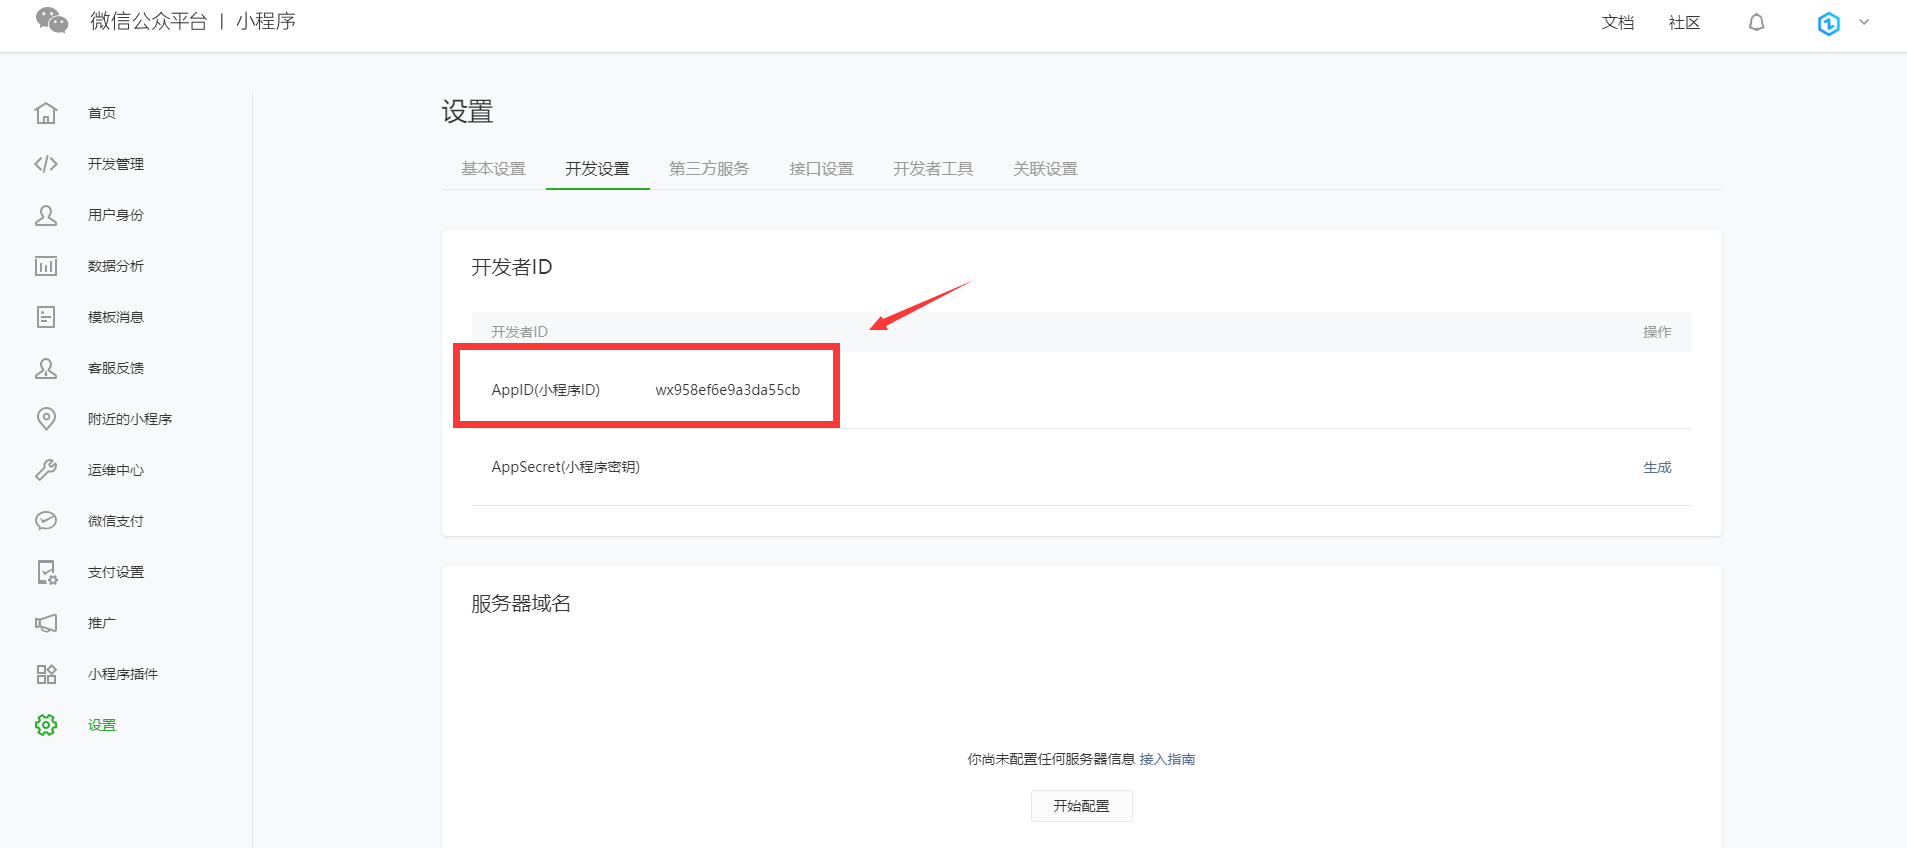Image resolution: width=1907 pixels, height=848 pixels.
Task: Open the 接入指南 link
Action: 1167,759
